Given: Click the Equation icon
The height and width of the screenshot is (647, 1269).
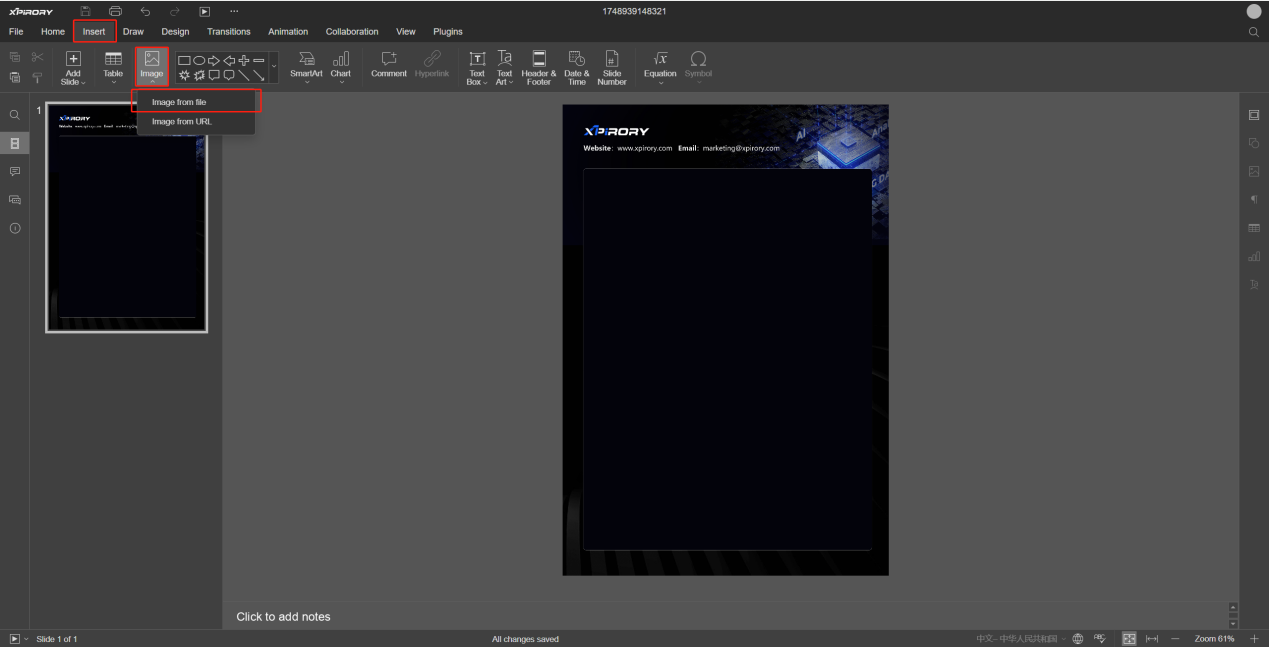Looking at the screenshot, I should point(660,59).
